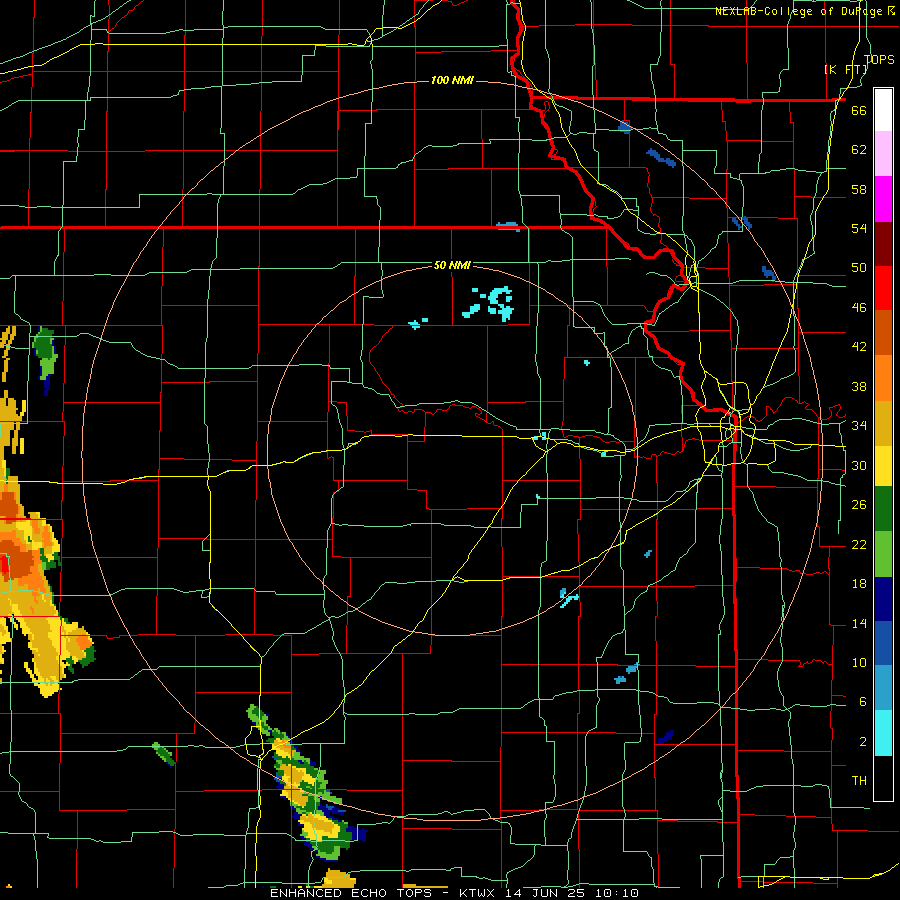Click the 30 legend value

click(859, 465)
